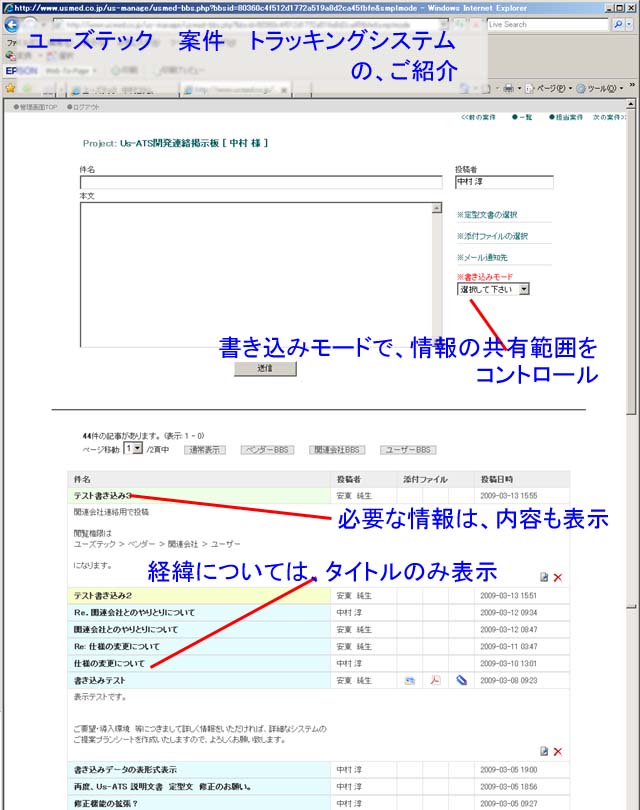This screenshot has height=810, width=640.
Task: Click the page vertical scrollbar up arrow
Action: pos(631,104)
